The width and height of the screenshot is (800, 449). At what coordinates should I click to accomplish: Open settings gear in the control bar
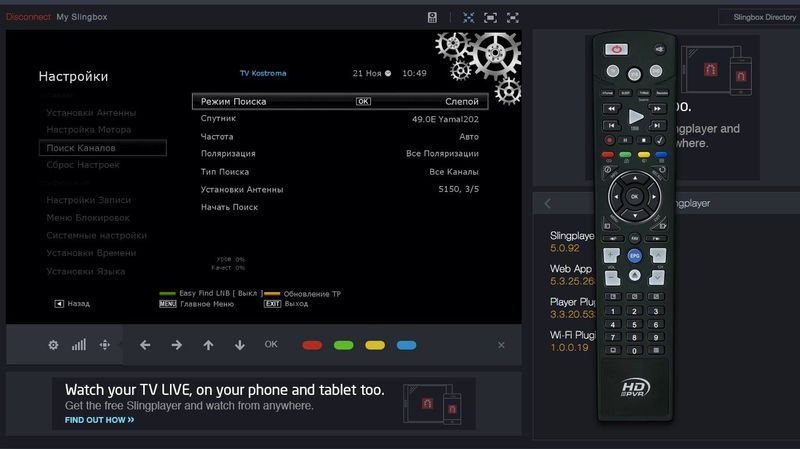[x=53, y=345]
